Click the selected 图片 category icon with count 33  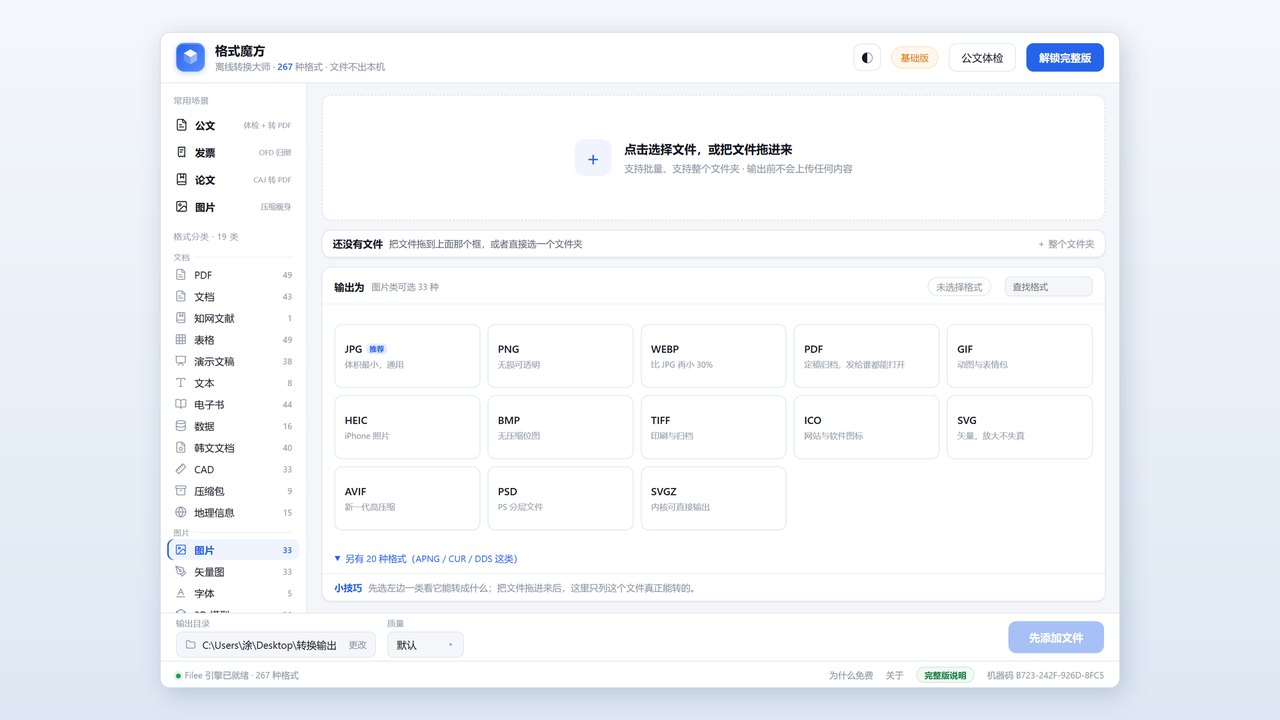click(181, 550)
